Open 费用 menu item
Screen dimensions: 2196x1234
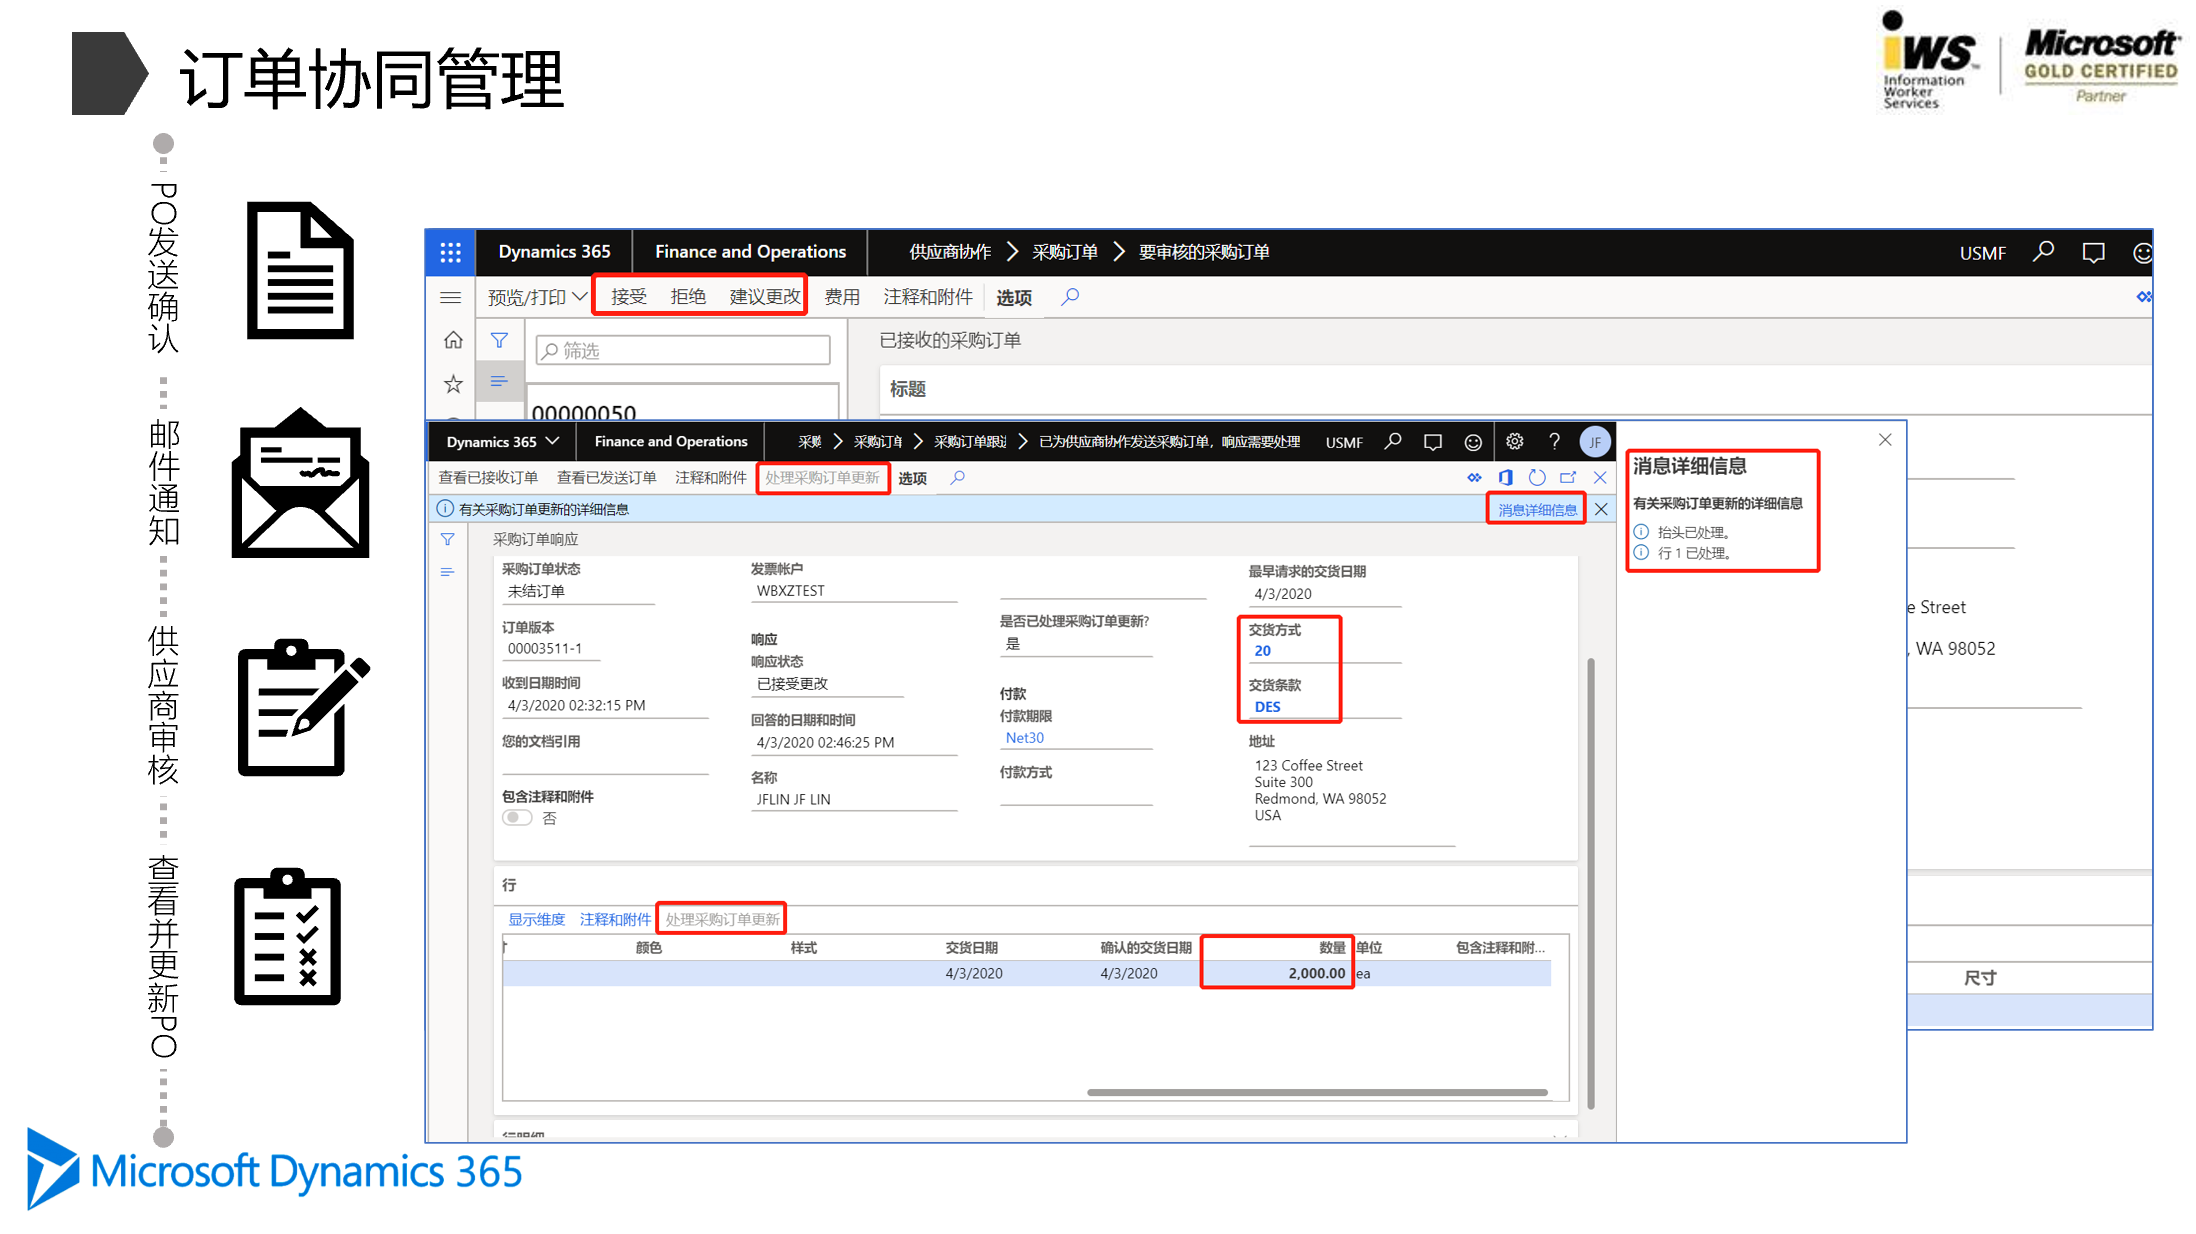842,297
